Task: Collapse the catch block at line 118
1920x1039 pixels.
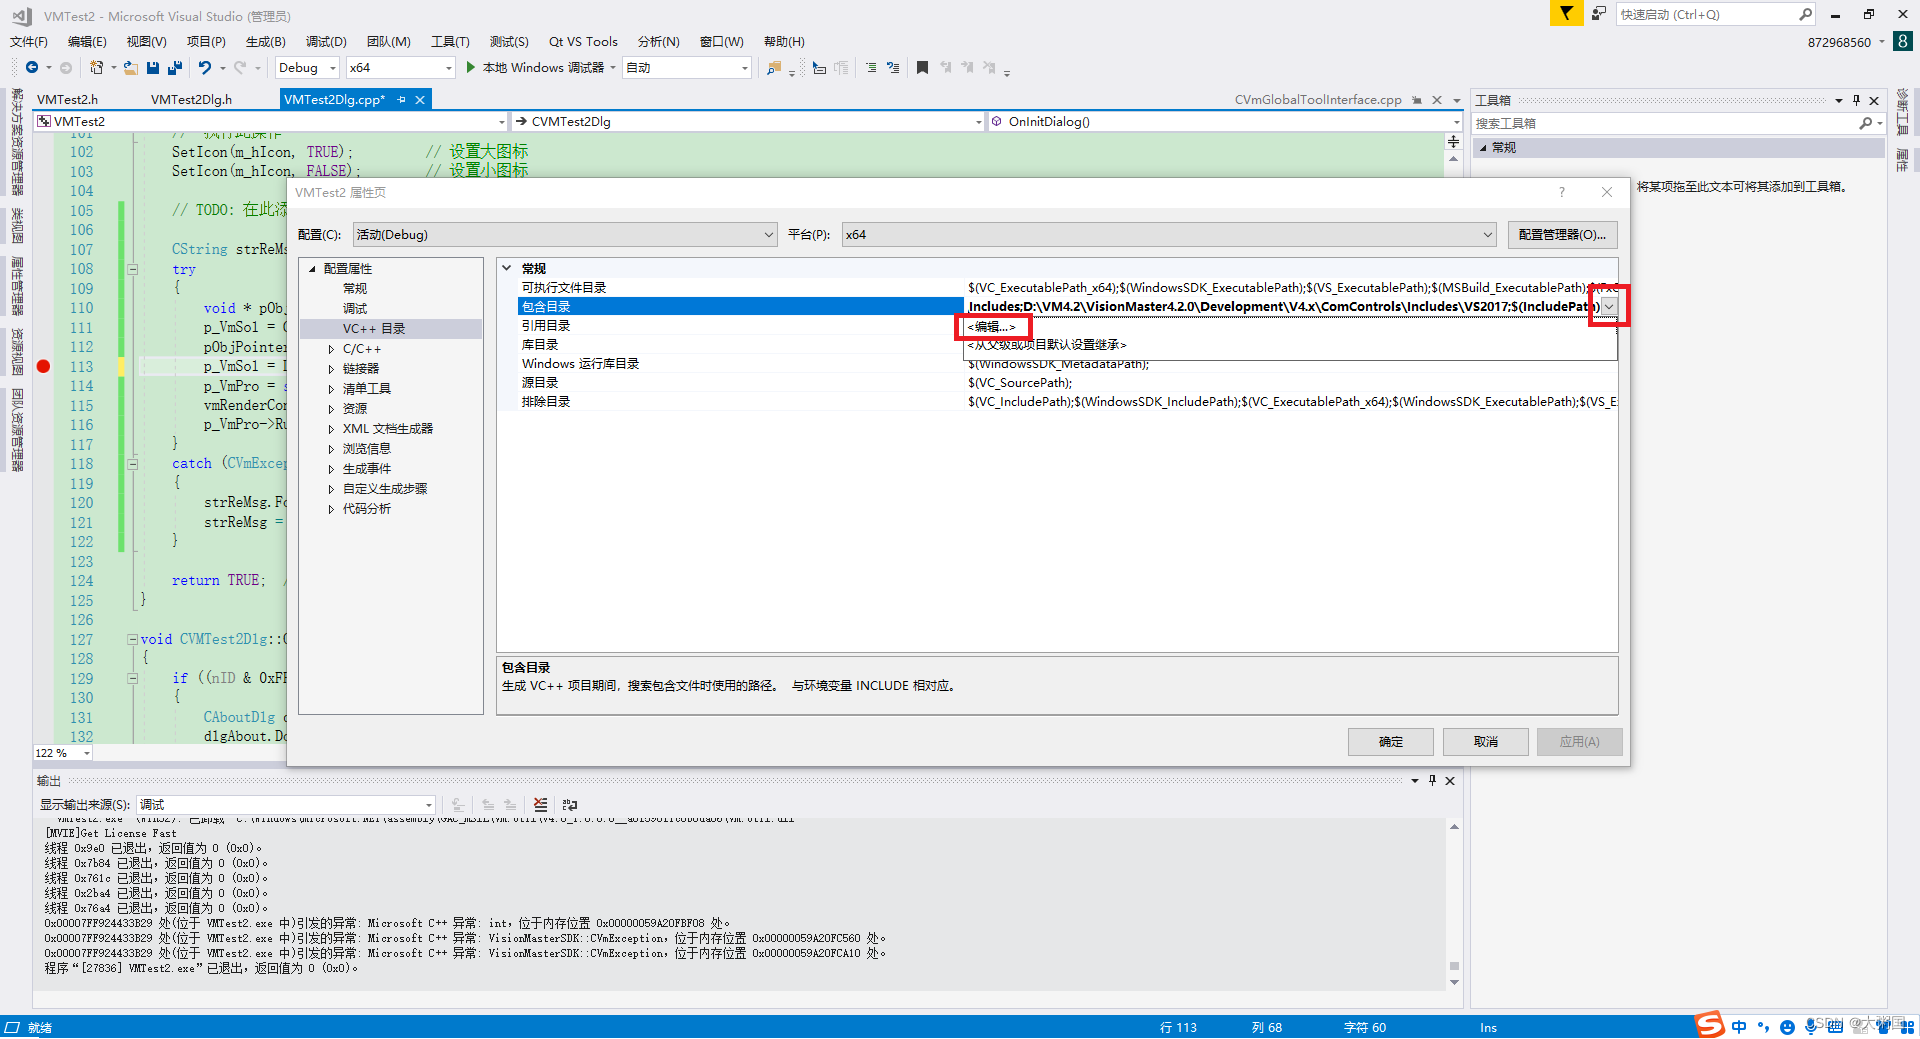Action: pos(132,464)
